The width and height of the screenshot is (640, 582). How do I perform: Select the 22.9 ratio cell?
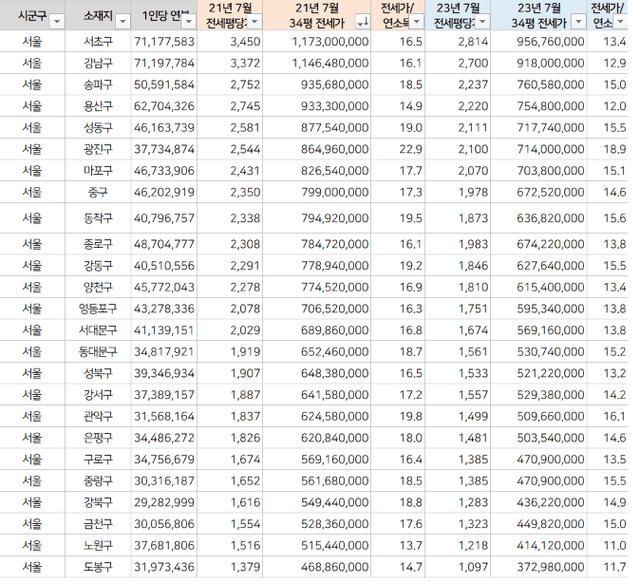coord(398,149)
